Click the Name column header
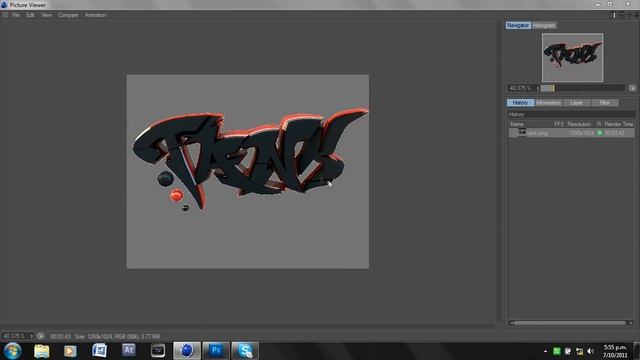The width and height of the screenshot is (640, 360). pos(517,124)
